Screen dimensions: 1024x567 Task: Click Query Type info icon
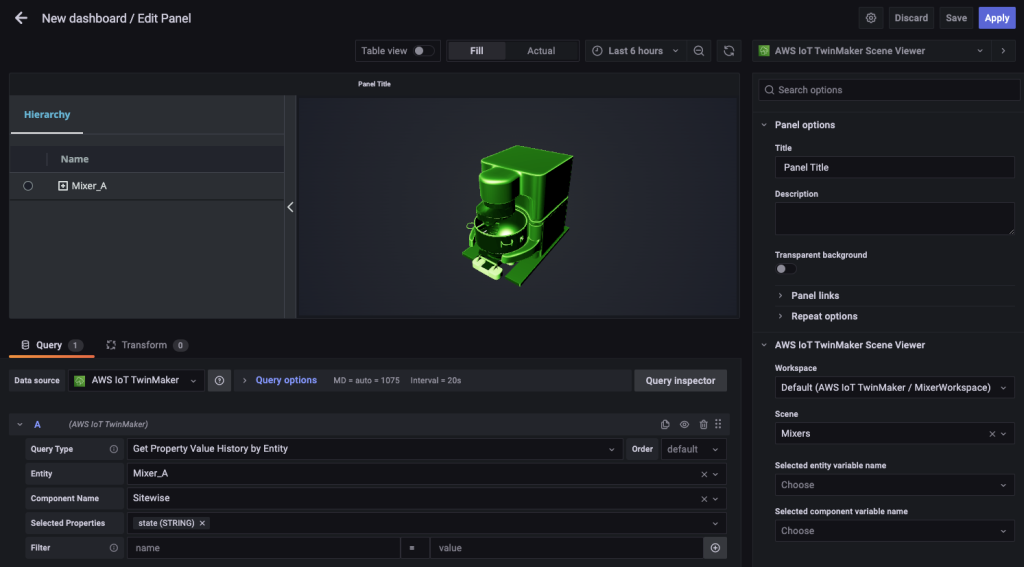click(x=114, y=449)
